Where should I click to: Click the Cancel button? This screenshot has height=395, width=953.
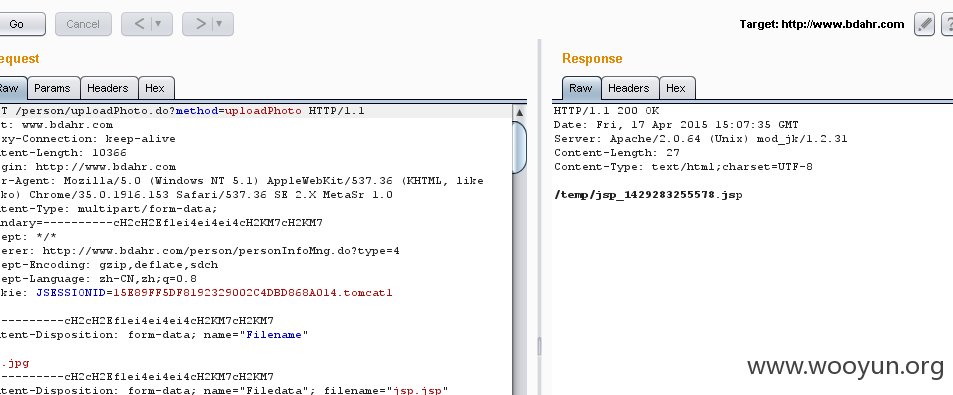tap(83, 24)
